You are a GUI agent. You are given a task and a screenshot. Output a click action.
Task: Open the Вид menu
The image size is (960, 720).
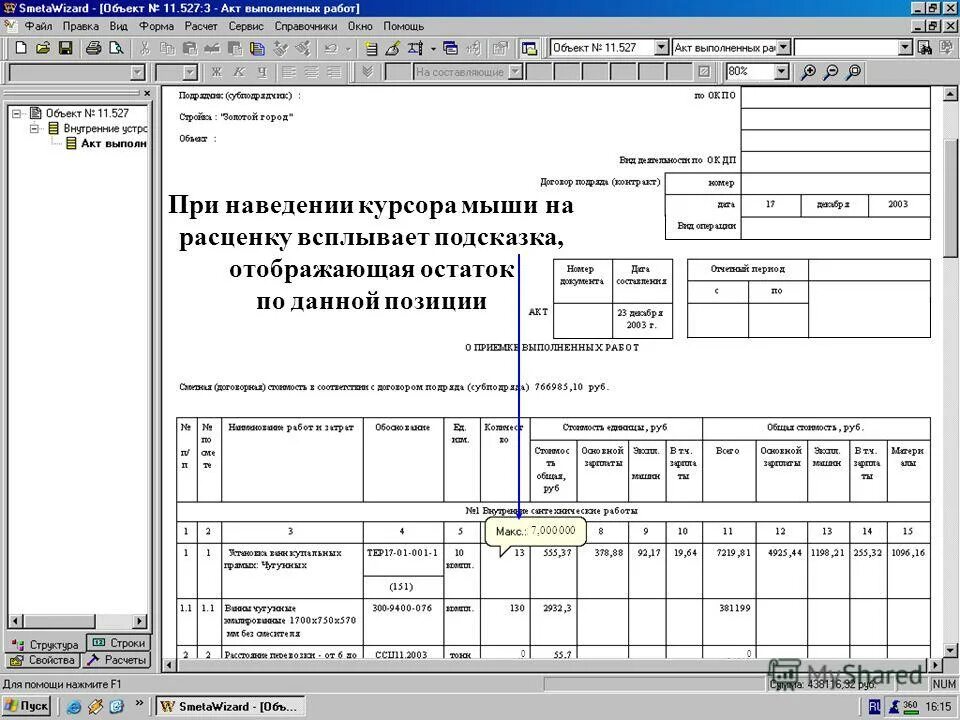point(118,26)
